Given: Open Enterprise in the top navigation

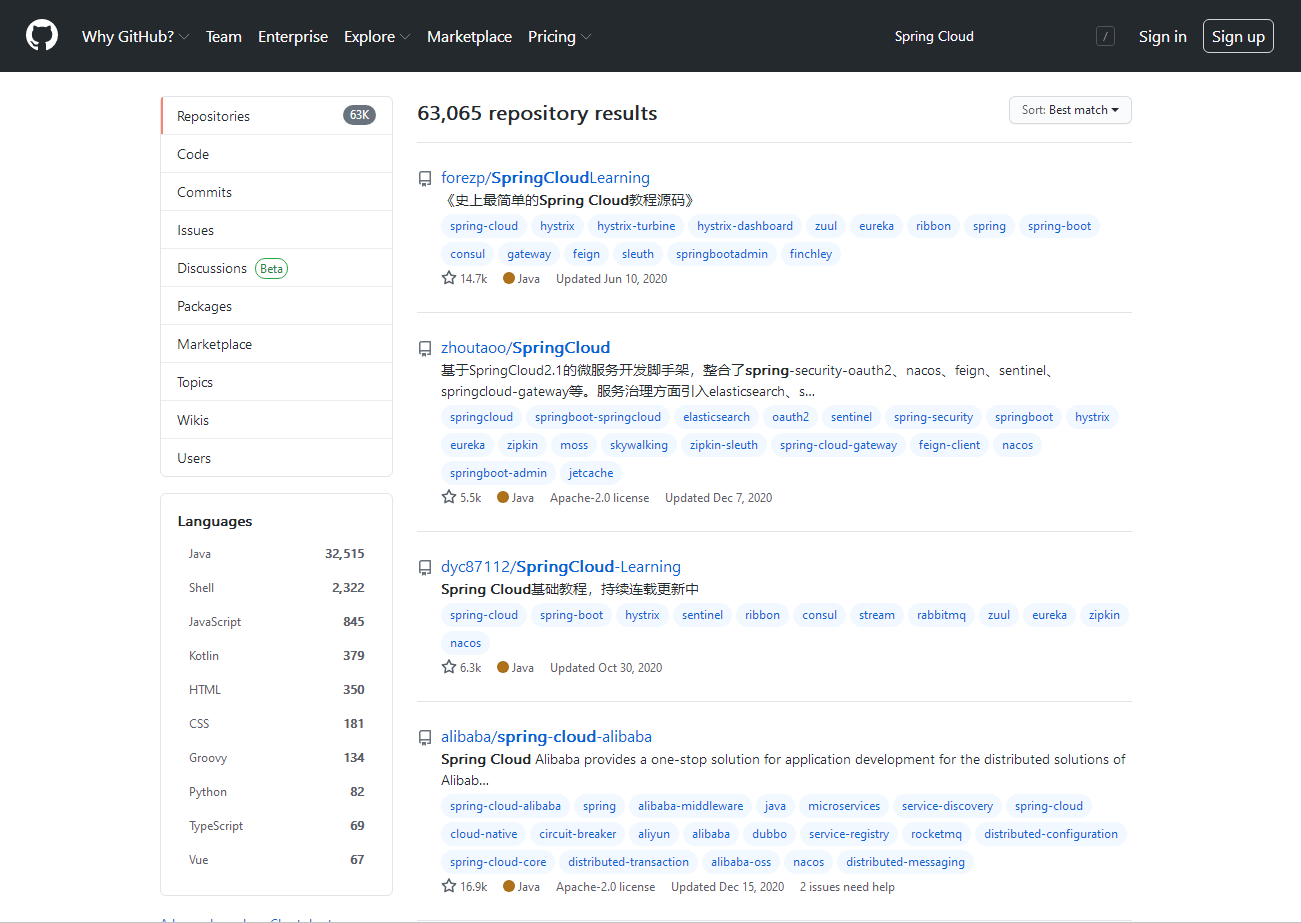Looking at the screenshot, I should click(293, 36).
